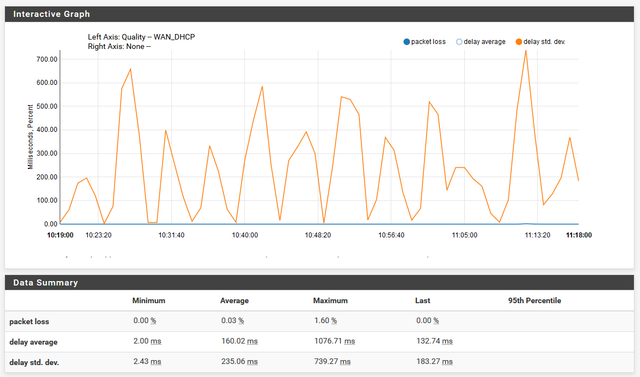
Task: Select the delay std. dev. row label
Action: (34, 362)
